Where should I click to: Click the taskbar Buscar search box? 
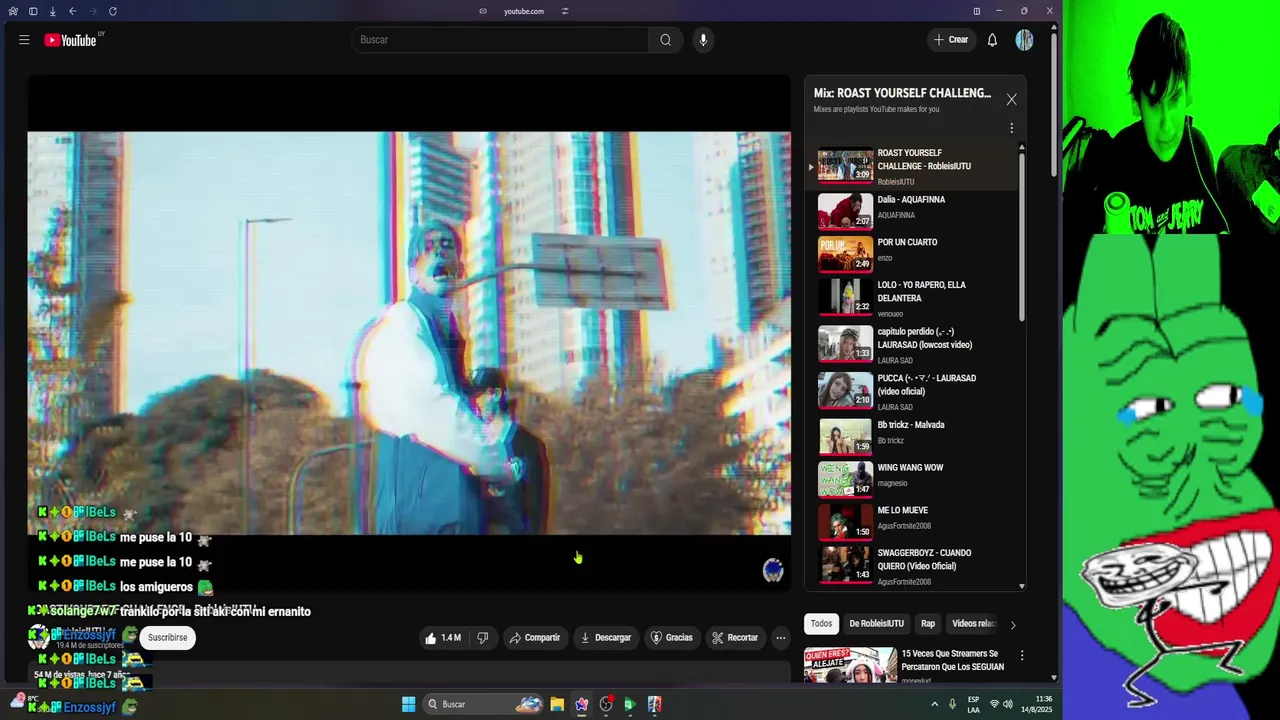pos(484,704)
